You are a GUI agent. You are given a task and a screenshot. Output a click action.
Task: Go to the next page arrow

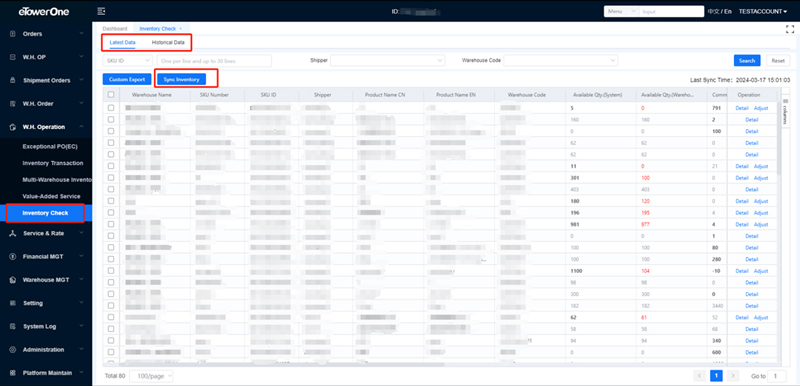733,376
